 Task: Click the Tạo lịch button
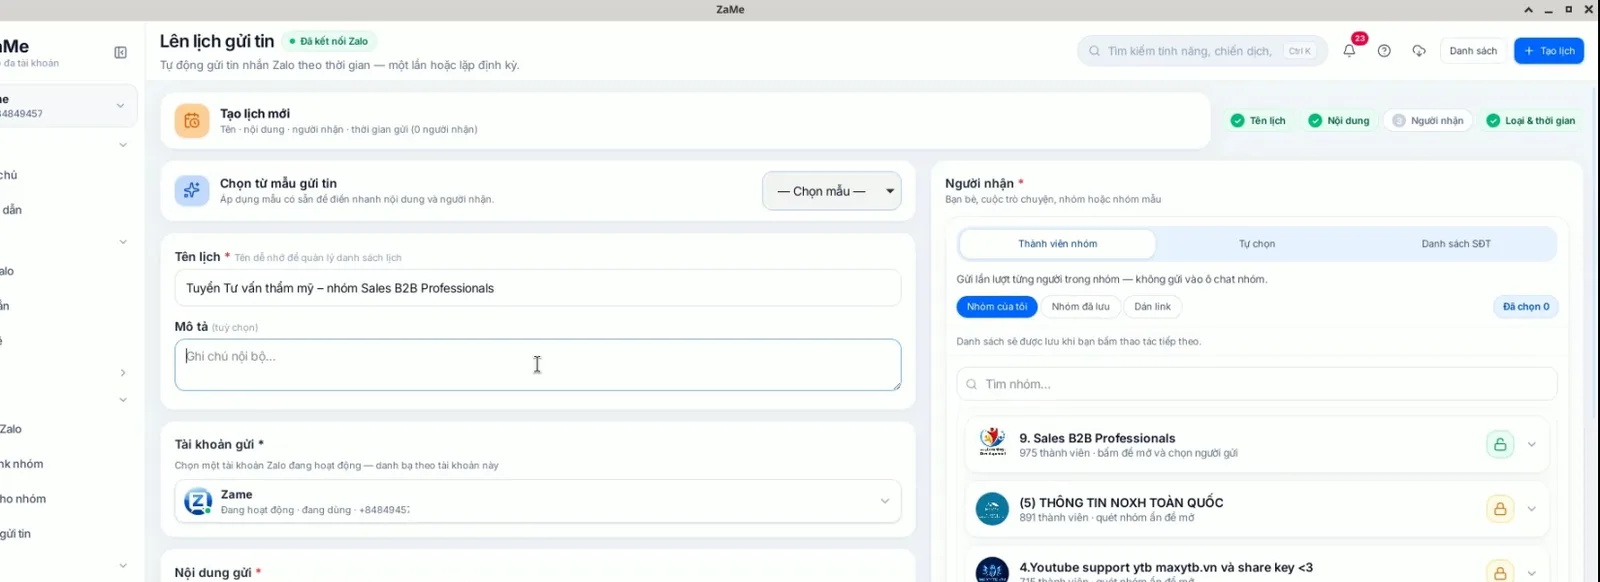tap(1549, 50)
